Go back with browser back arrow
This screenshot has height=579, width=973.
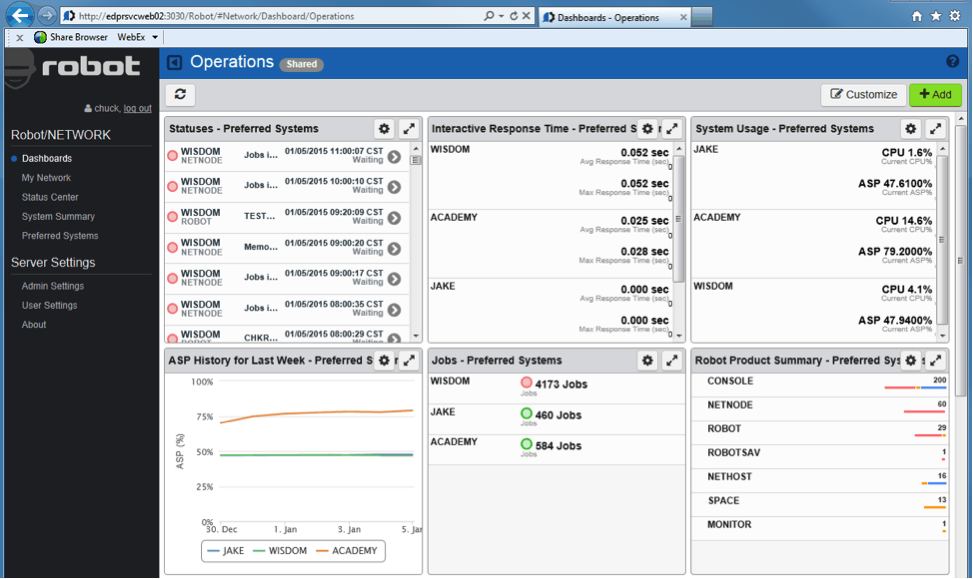coord(20,16)
